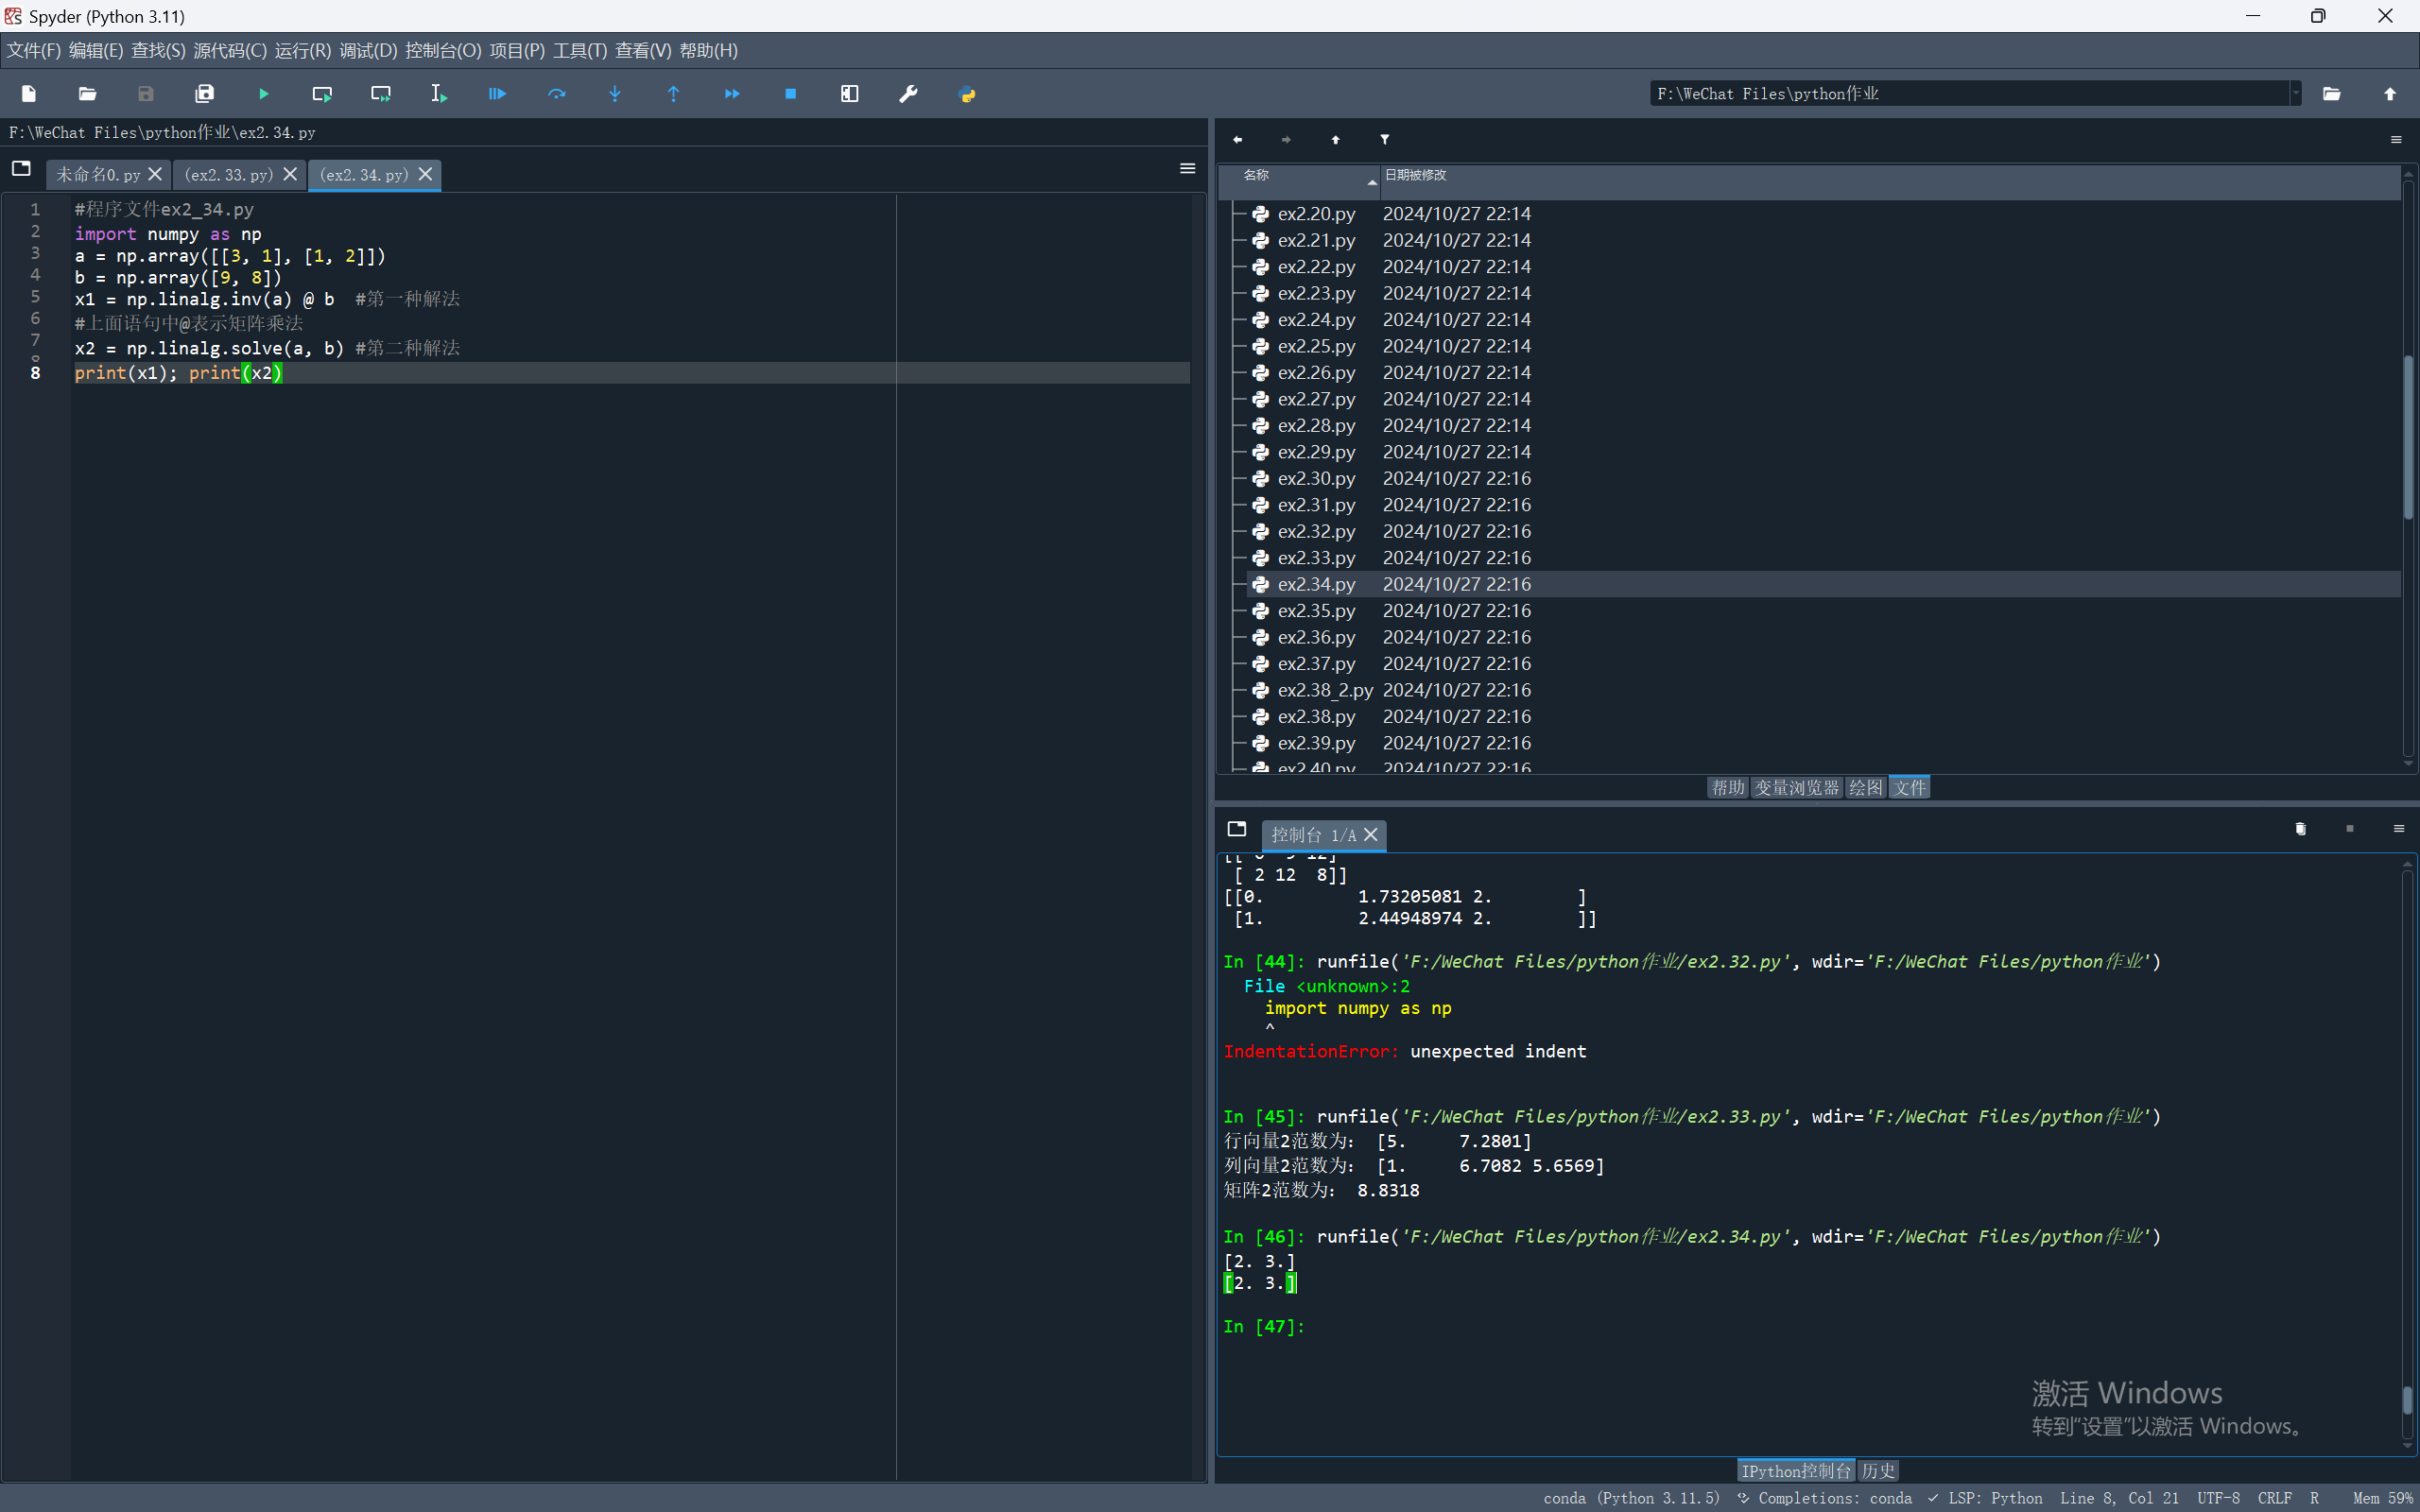Go forward in file explorer

[x=1287, y=140]
